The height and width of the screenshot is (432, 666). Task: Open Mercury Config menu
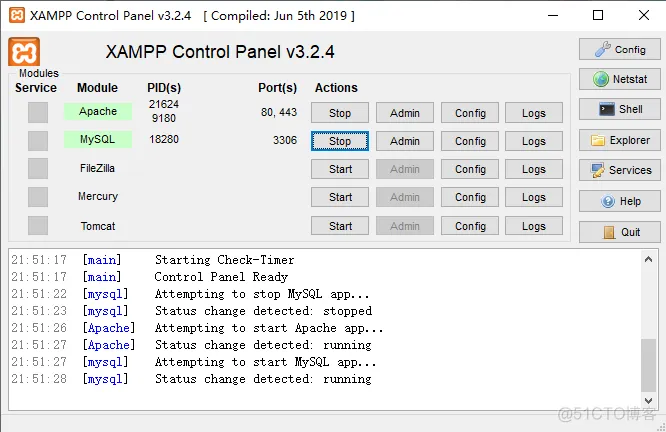tap(470, 197)
